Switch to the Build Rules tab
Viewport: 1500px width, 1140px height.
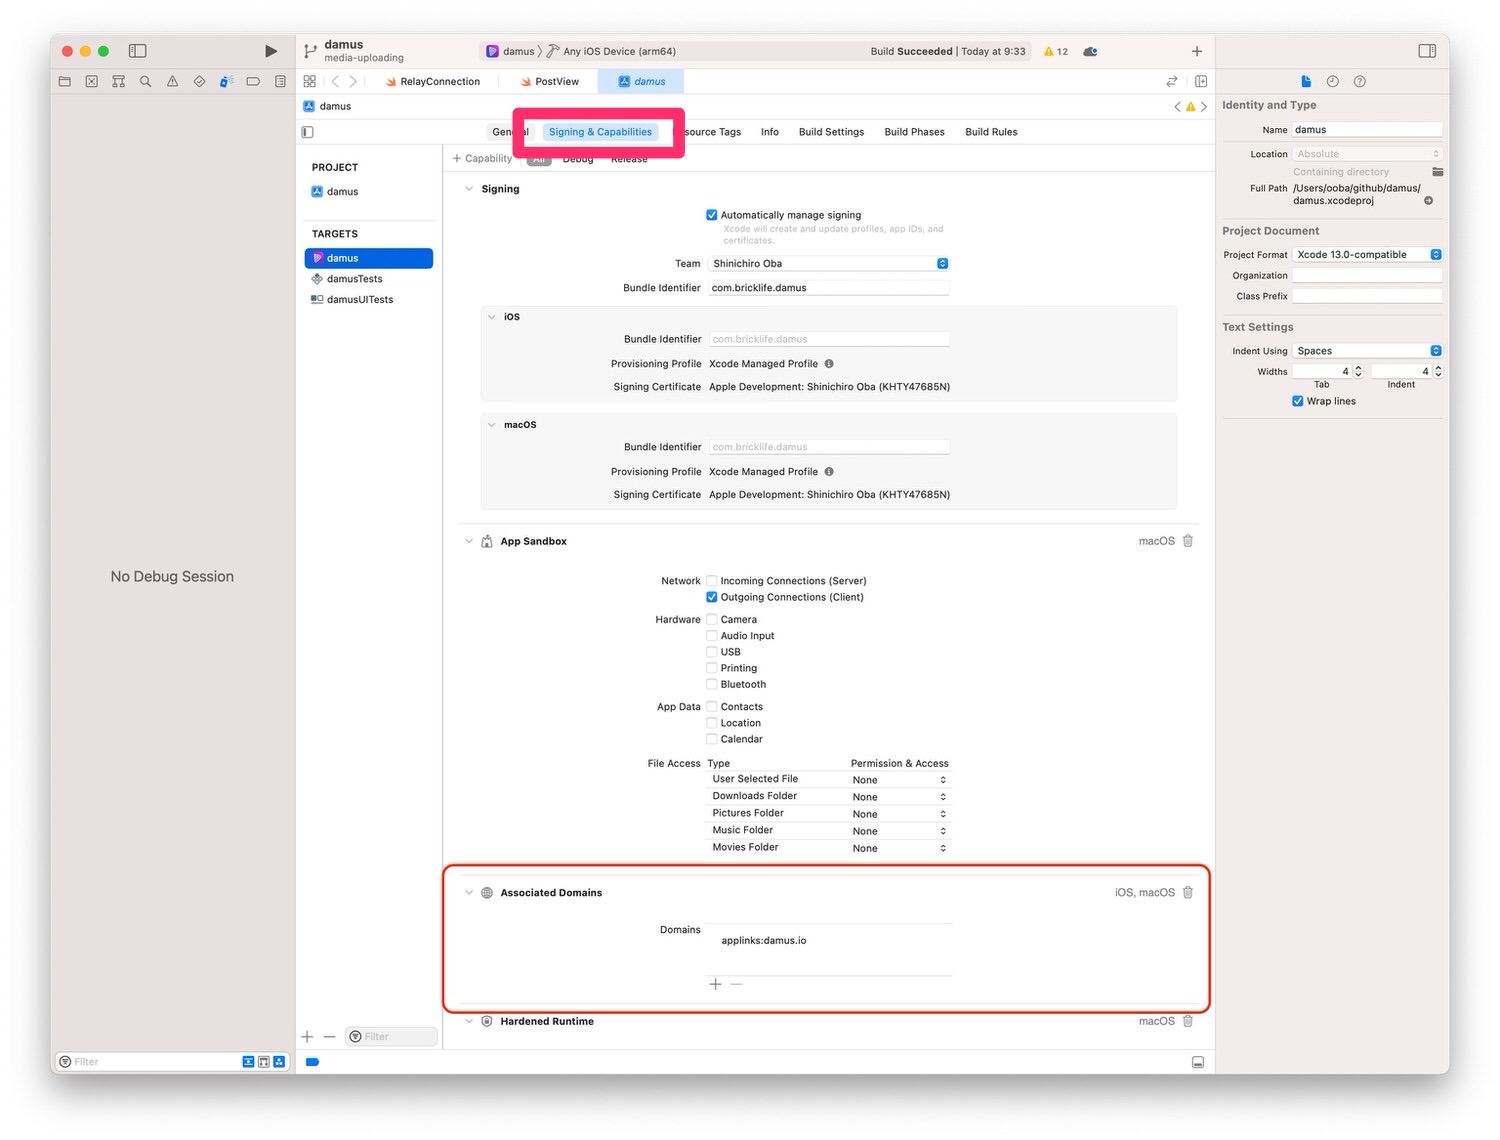click(x=991, y=132)
